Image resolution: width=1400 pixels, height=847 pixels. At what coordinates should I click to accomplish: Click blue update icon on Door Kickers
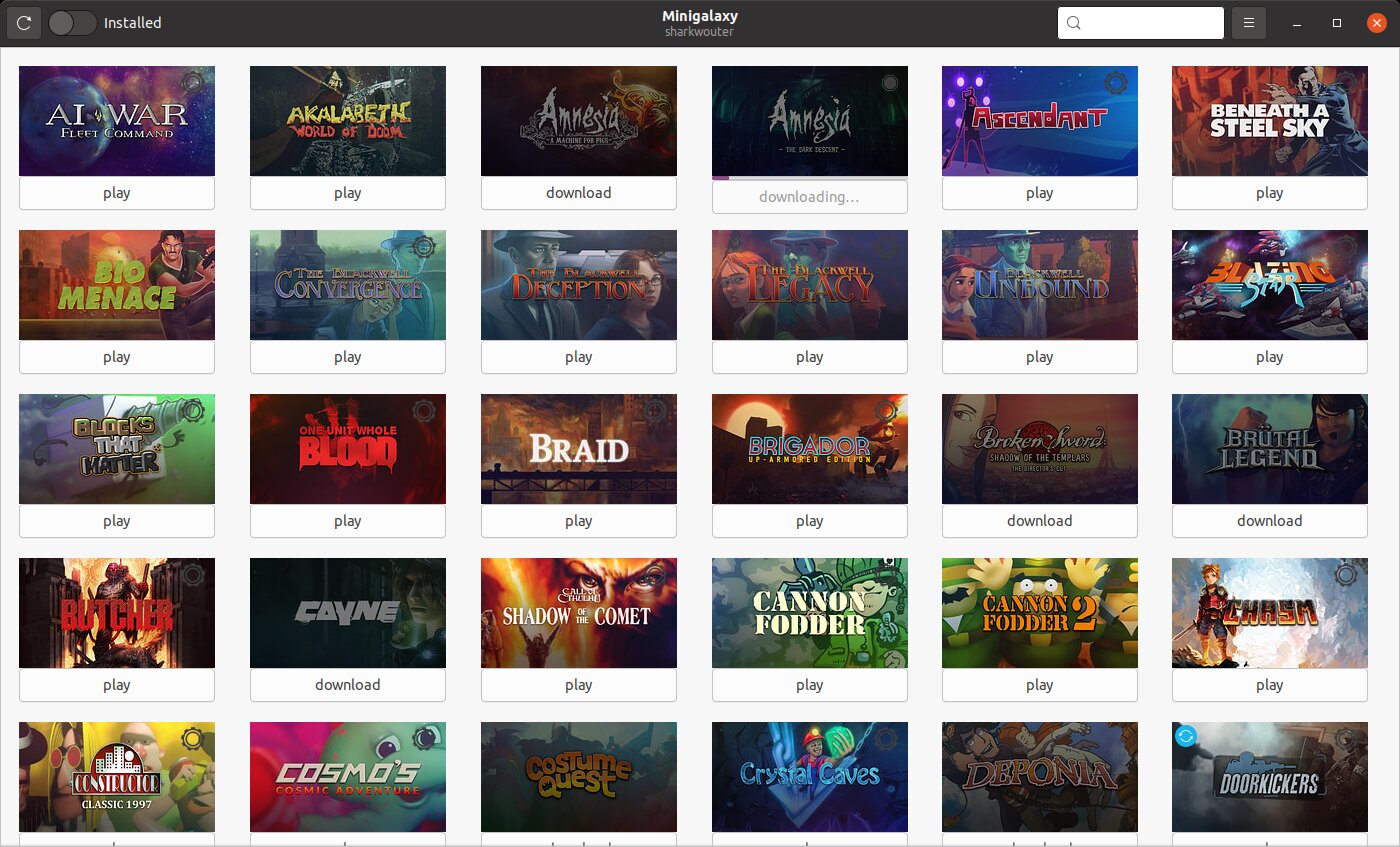coord(1186,737)
